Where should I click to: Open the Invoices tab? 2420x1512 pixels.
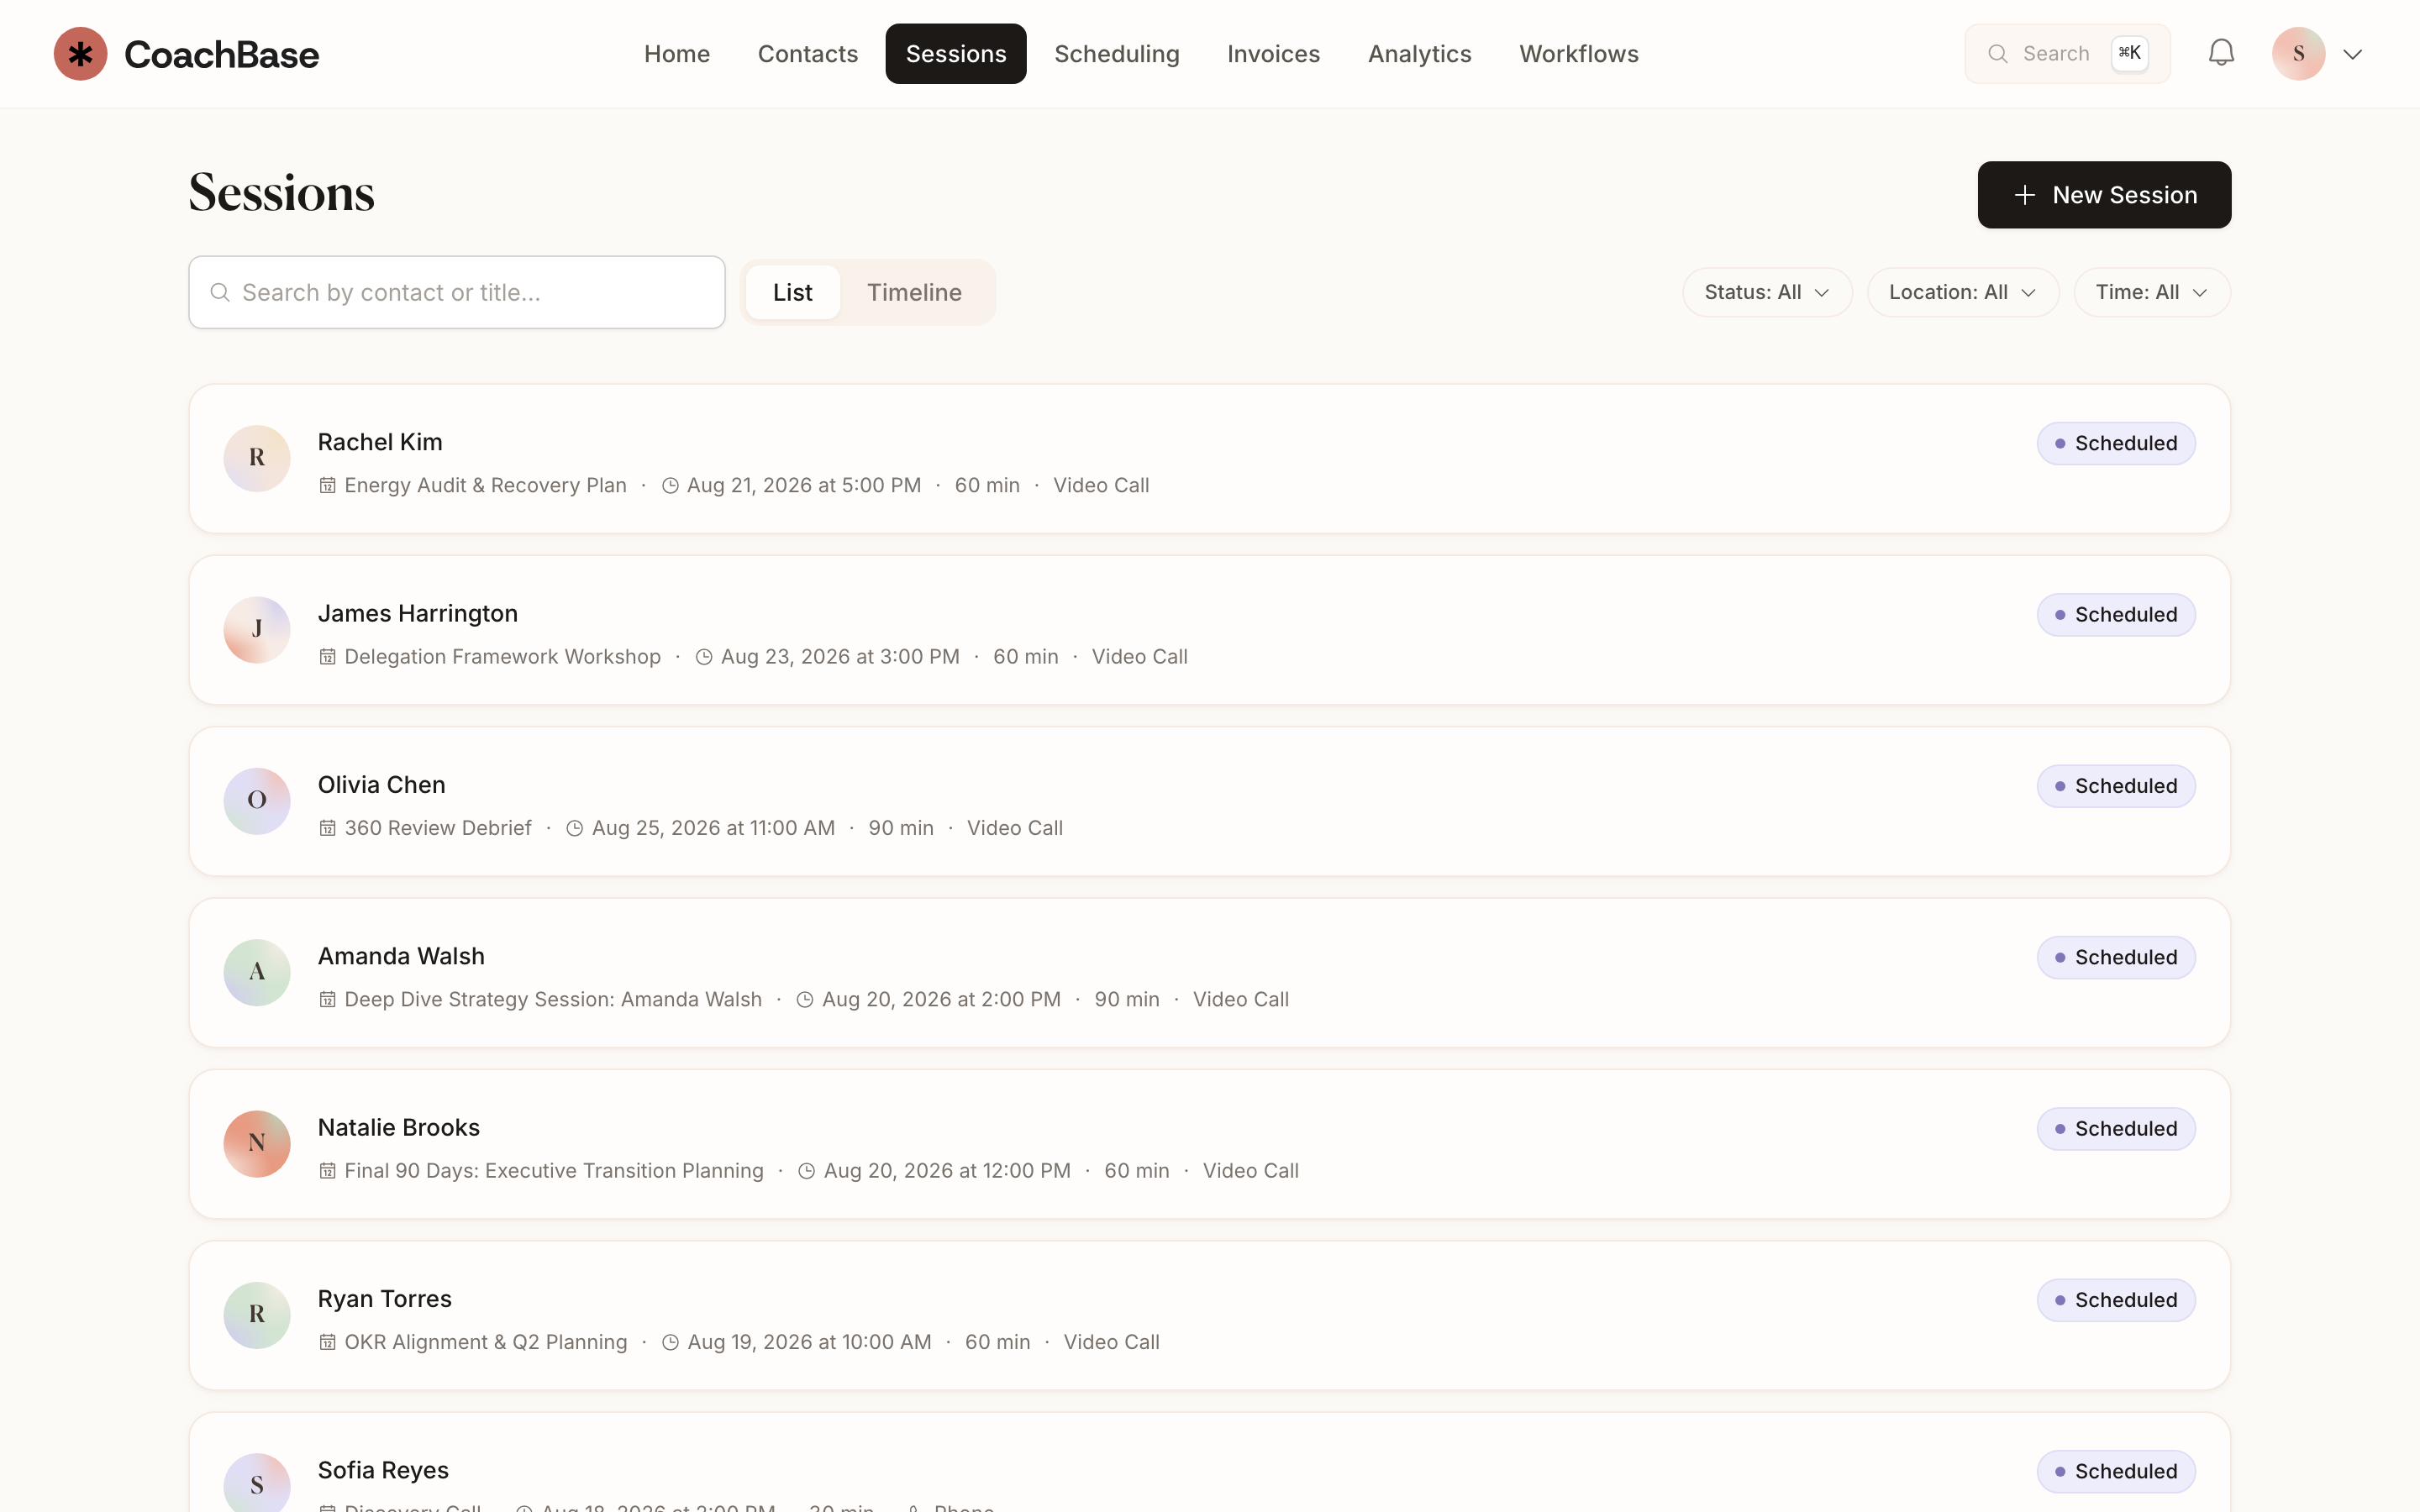click(x=1274, y=54)
